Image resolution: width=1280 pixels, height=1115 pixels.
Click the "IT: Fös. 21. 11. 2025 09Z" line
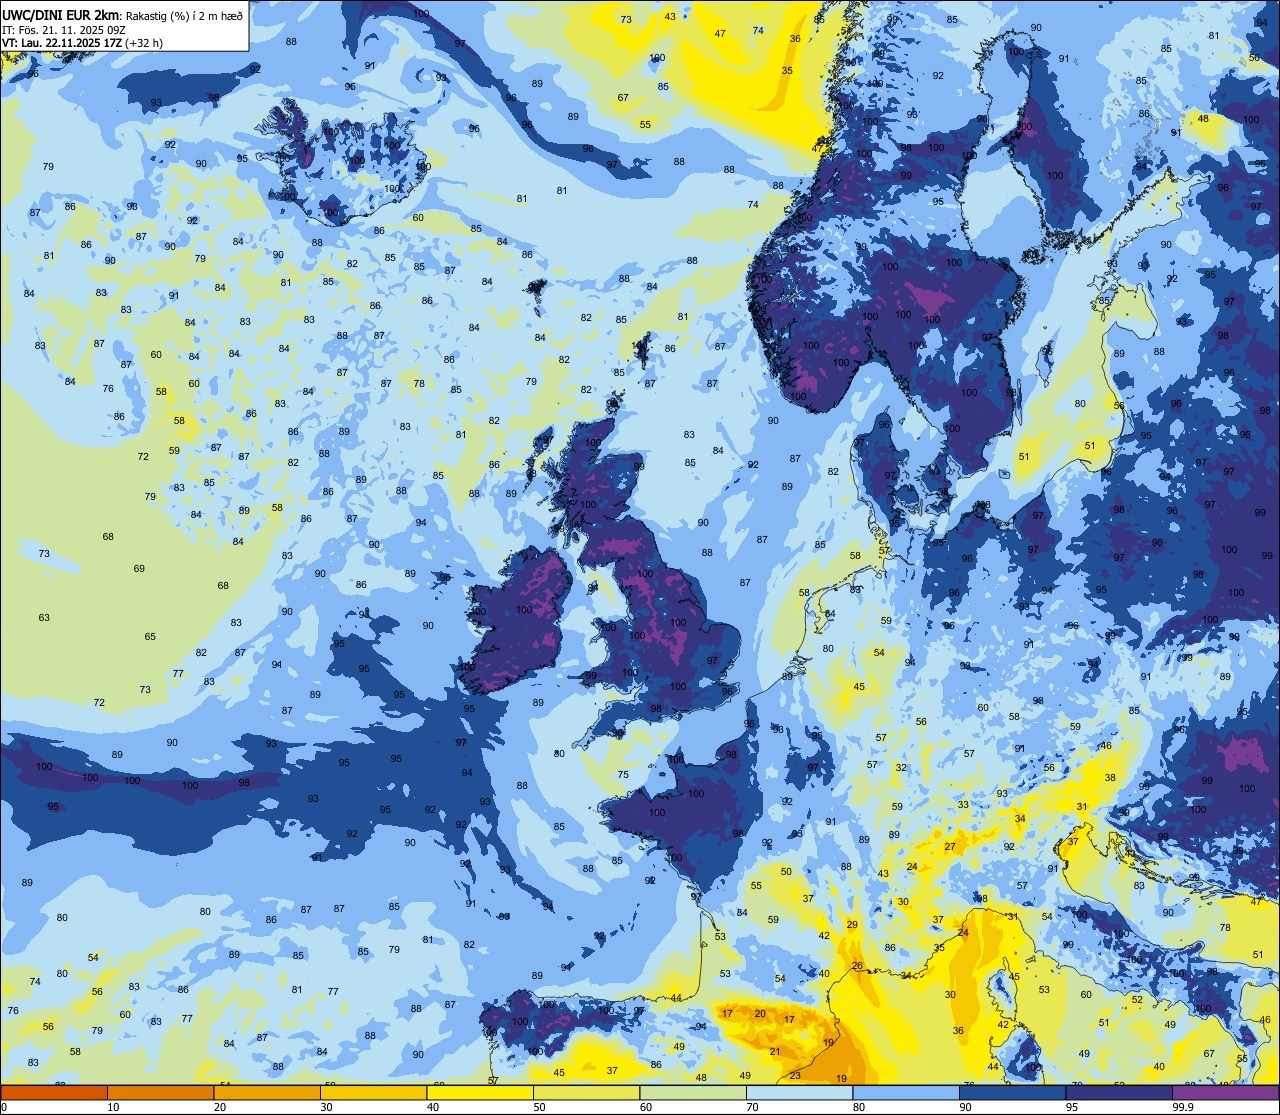click(x=64, y=29)
